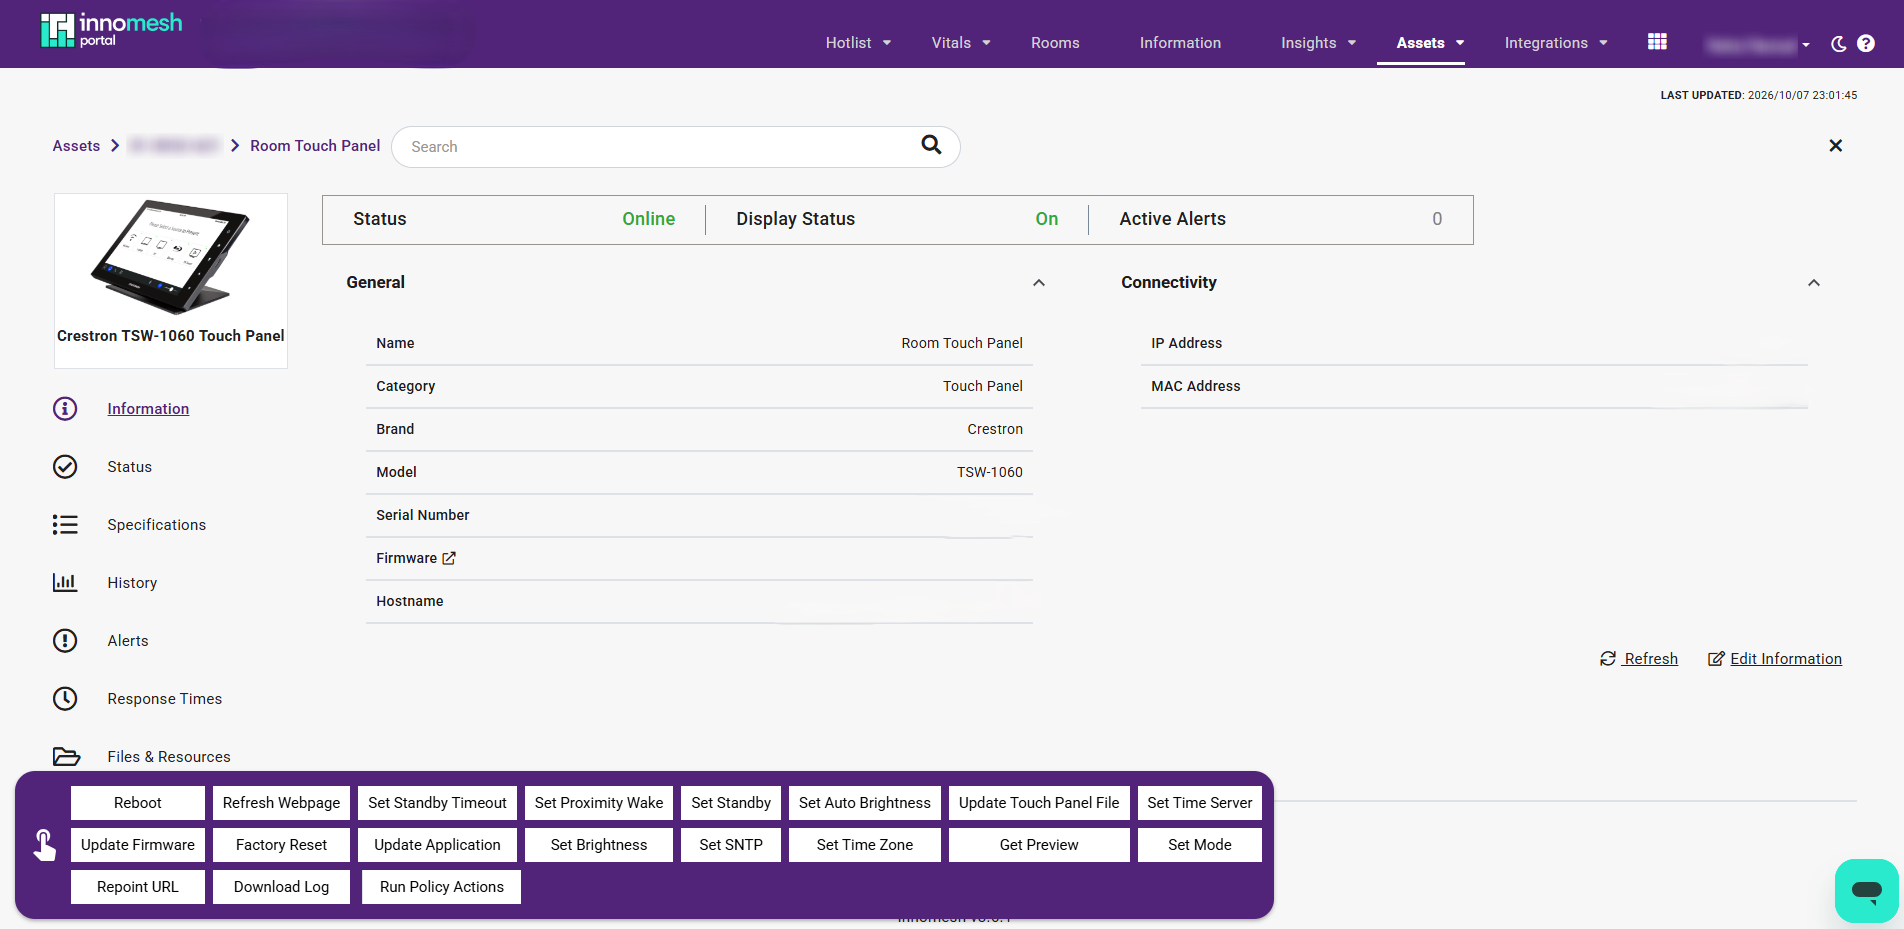The height and width of the screenshot is (929, 1904).
Task: Open the Assets dropdown menu
Action: (1430, 43)
